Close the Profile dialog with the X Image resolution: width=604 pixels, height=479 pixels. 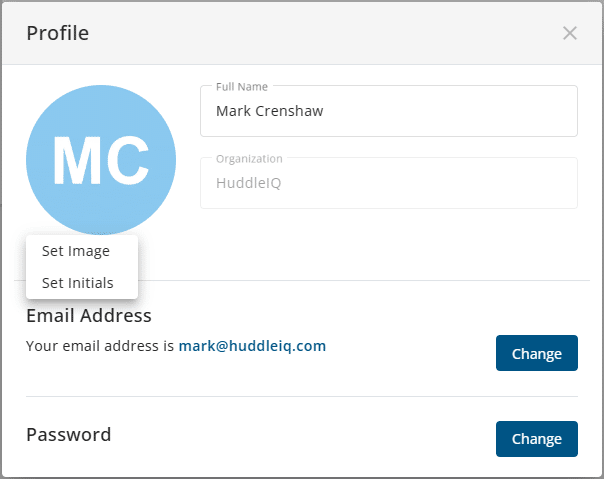[x=570, y=33]
